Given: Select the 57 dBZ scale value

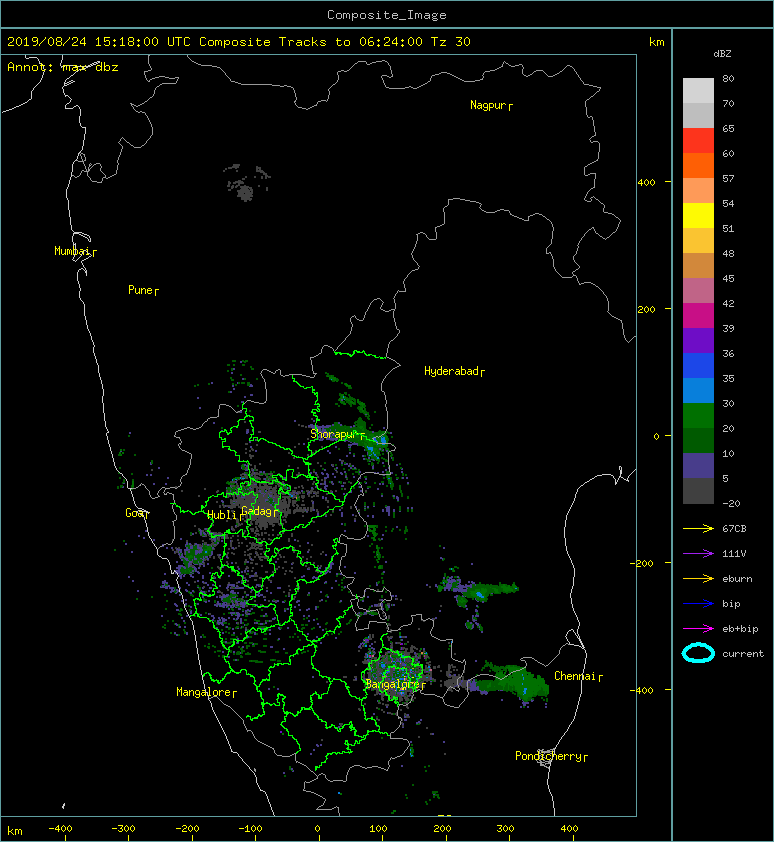Looking at the screenshot, I should 728,178.
